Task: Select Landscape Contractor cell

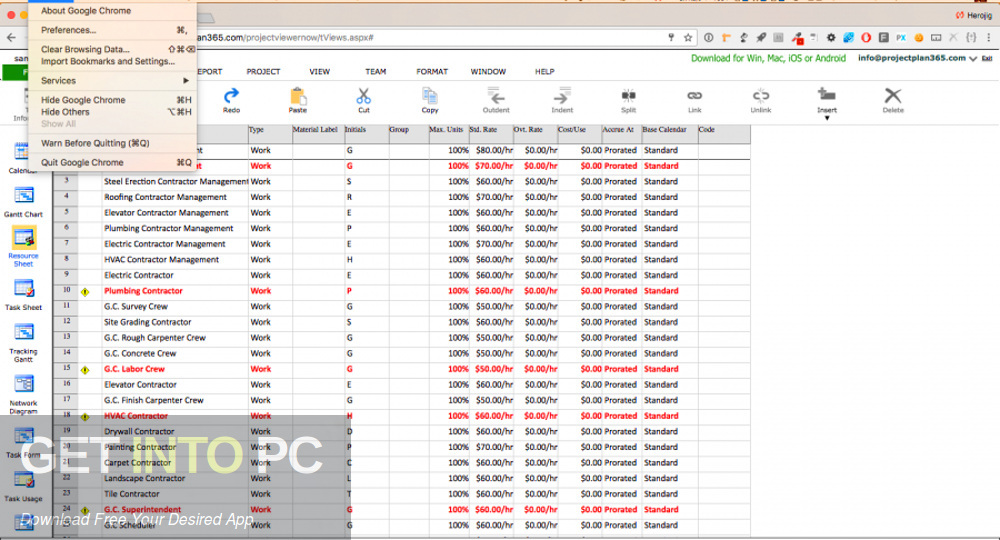Action: coord(175,478)
